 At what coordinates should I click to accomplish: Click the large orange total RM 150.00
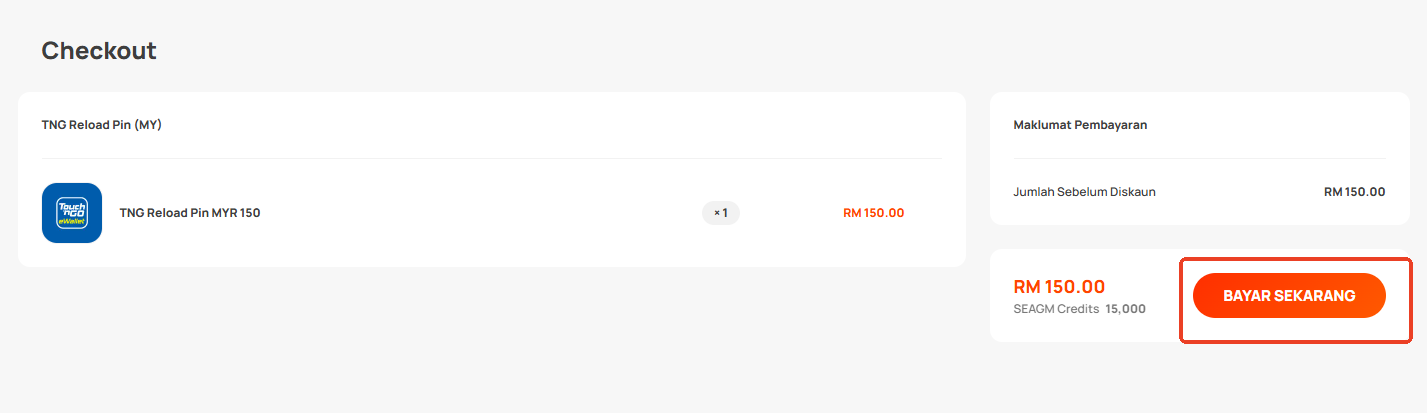(x=1059, y=287)
